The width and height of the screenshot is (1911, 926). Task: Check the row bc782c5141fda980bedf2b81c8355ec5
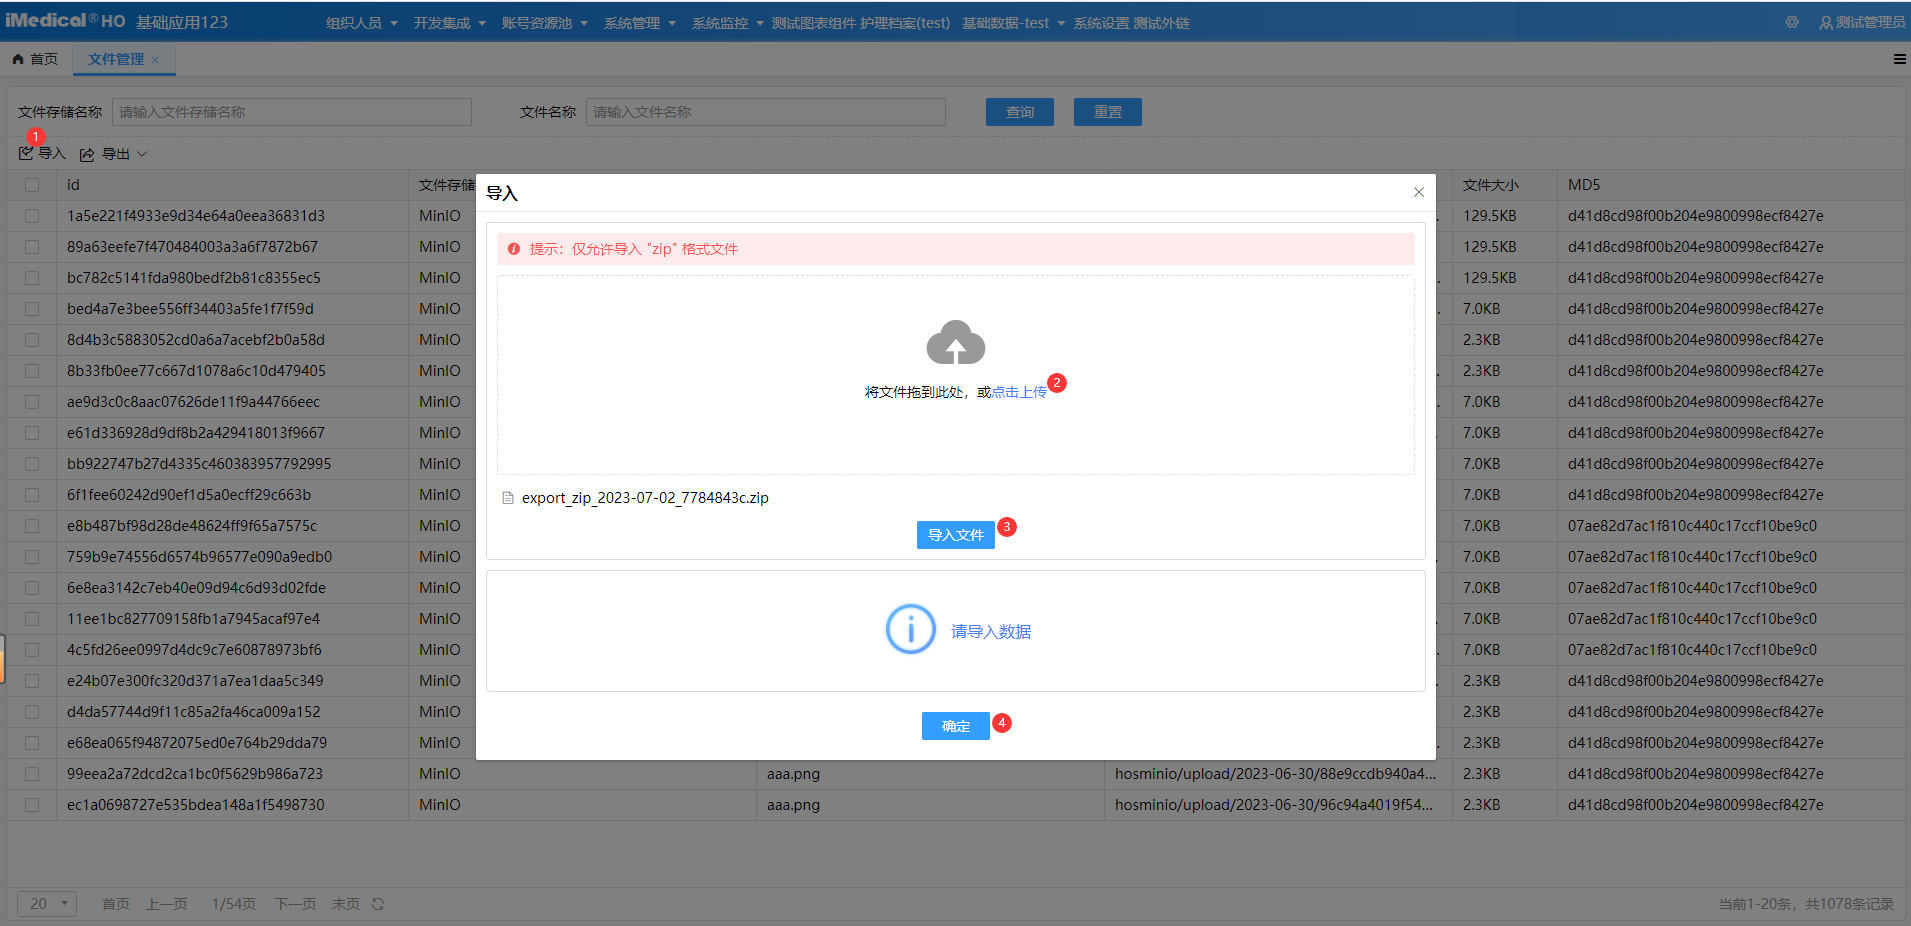click(x=32, y=278)
